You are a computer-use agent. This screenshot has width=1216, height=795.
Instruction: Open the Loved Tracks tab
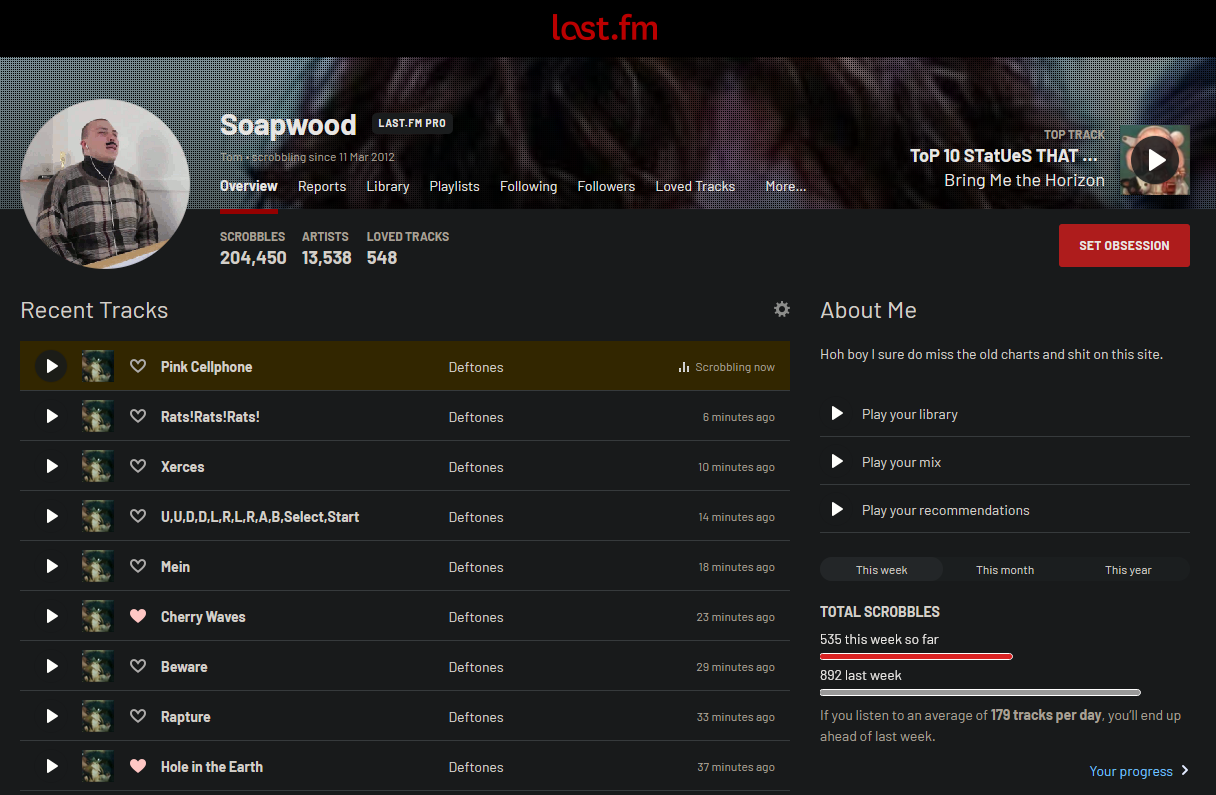coord(695,186)
